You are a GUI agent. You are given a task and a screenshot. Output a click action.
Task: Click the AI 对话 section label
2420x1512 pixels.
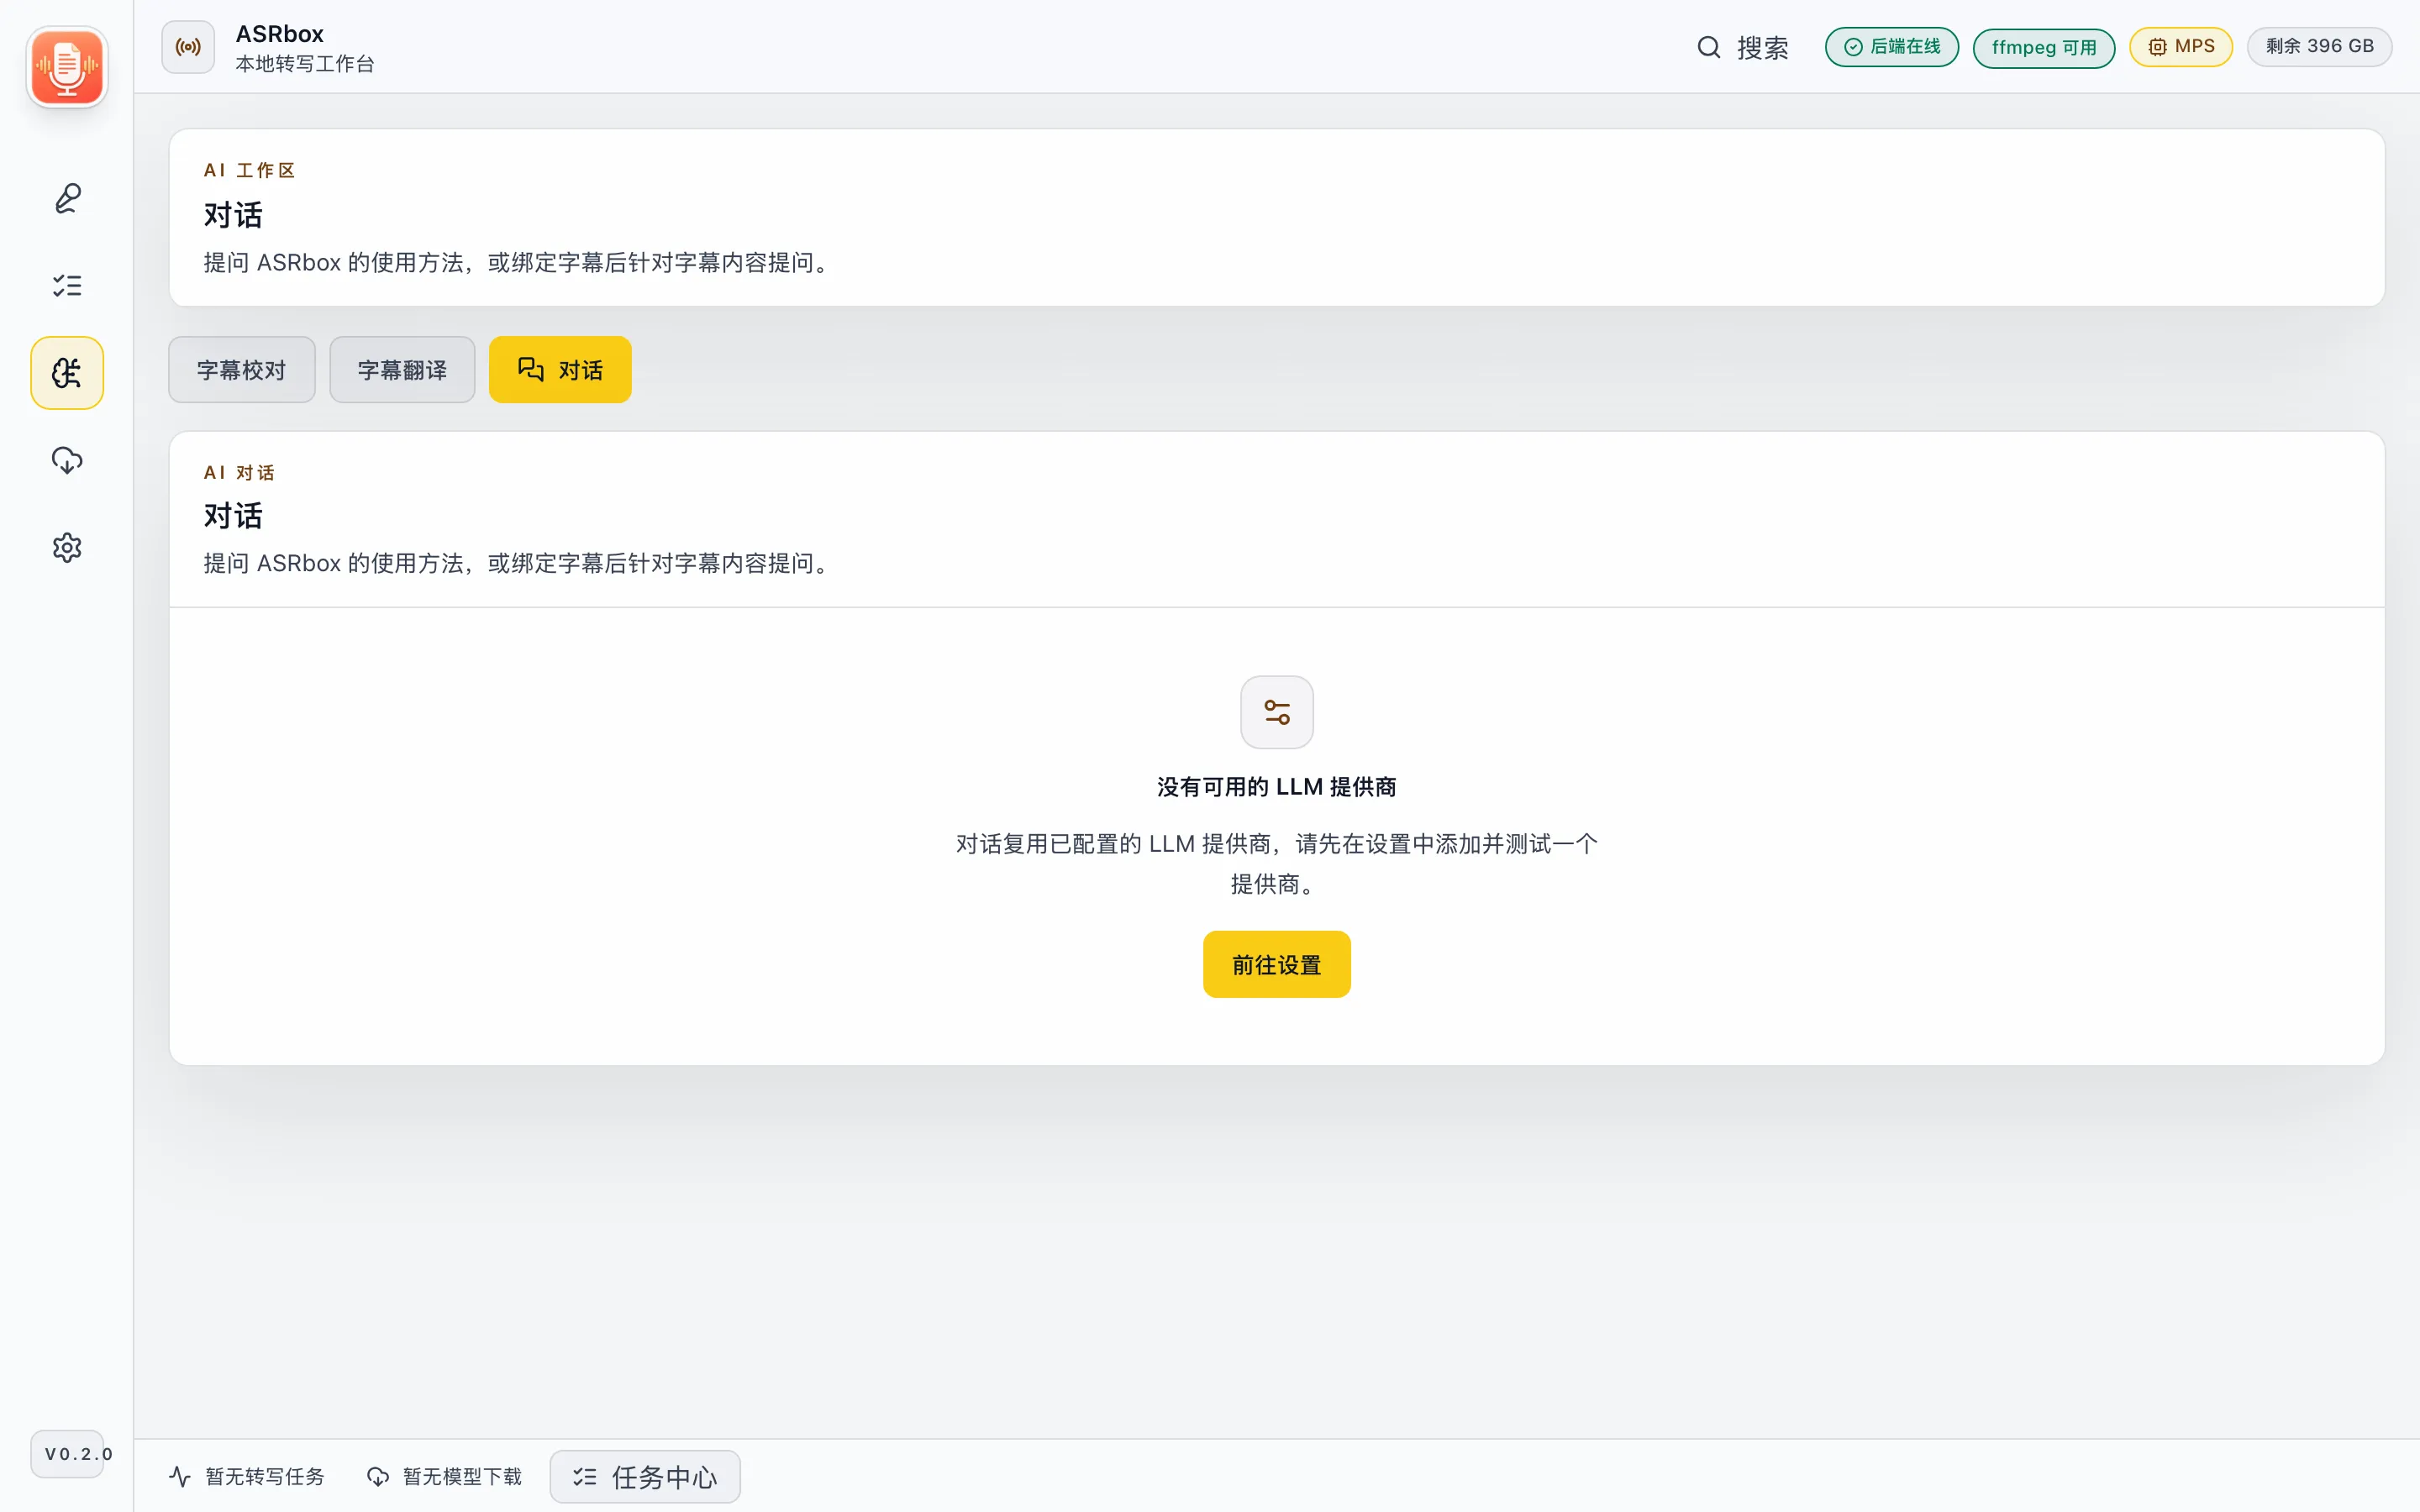pos(239,472)
